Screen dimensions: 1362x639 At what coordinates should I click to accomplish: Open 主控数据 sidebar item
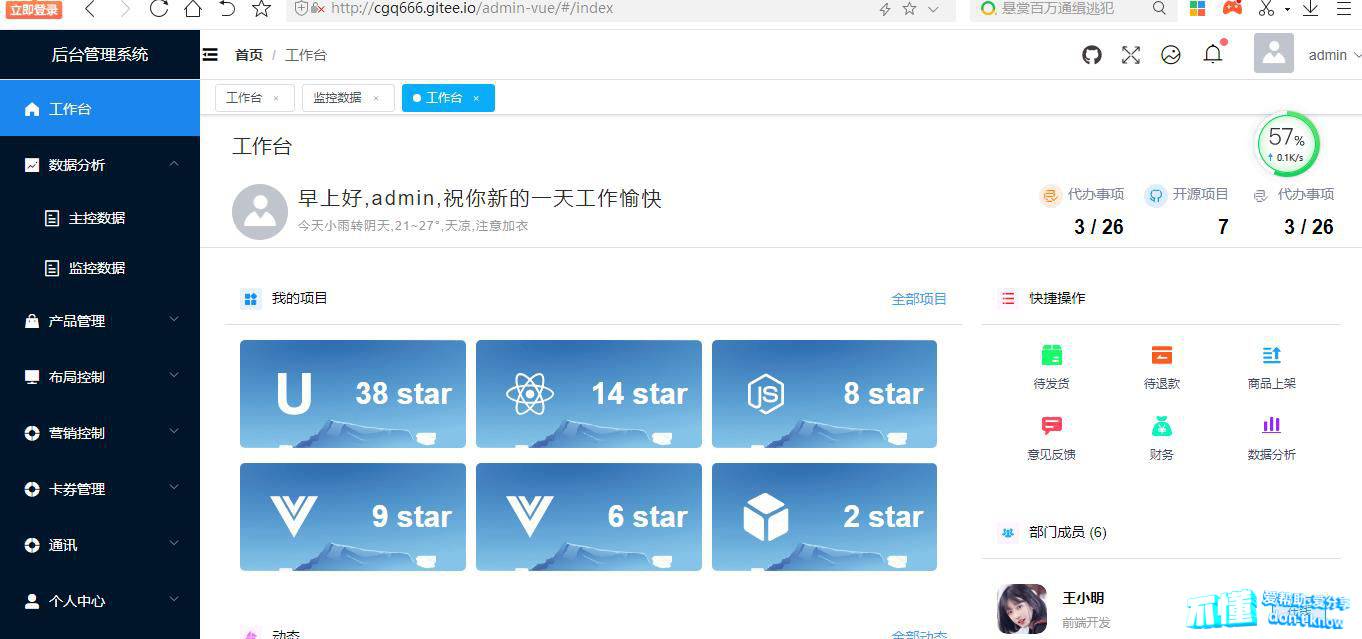click(100, 217)
